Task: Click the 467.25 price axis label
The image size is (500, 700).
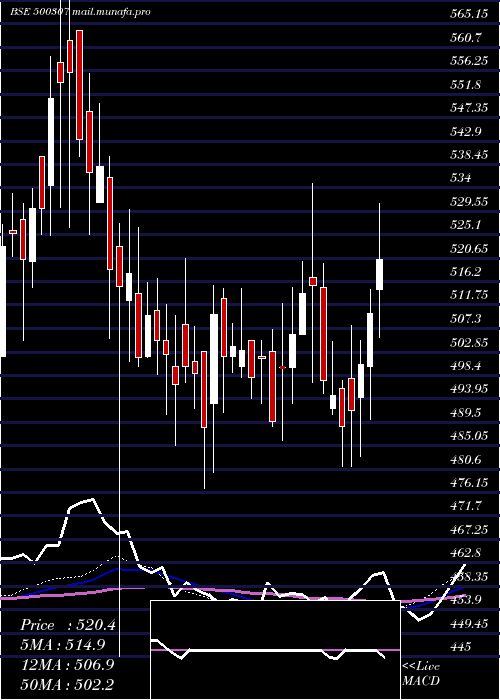Action: point(468,530)
